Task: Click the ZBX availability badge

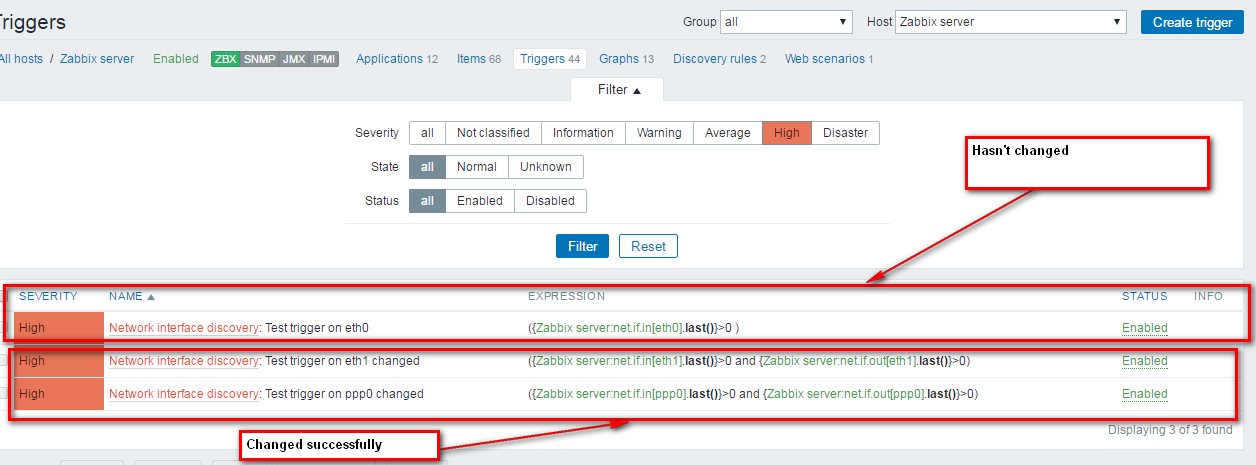Action: click(x=225, y=59)
